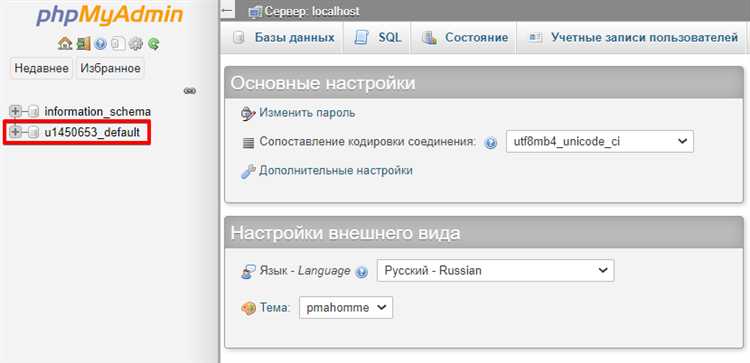Click the Тема: label text

(x=275, y=308)
